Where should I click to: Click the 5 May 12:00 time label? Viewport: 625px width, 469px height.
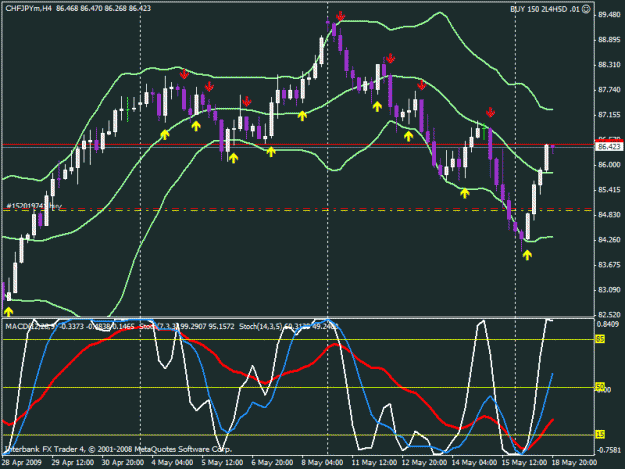pyautogui.click(x=222, y=463)
